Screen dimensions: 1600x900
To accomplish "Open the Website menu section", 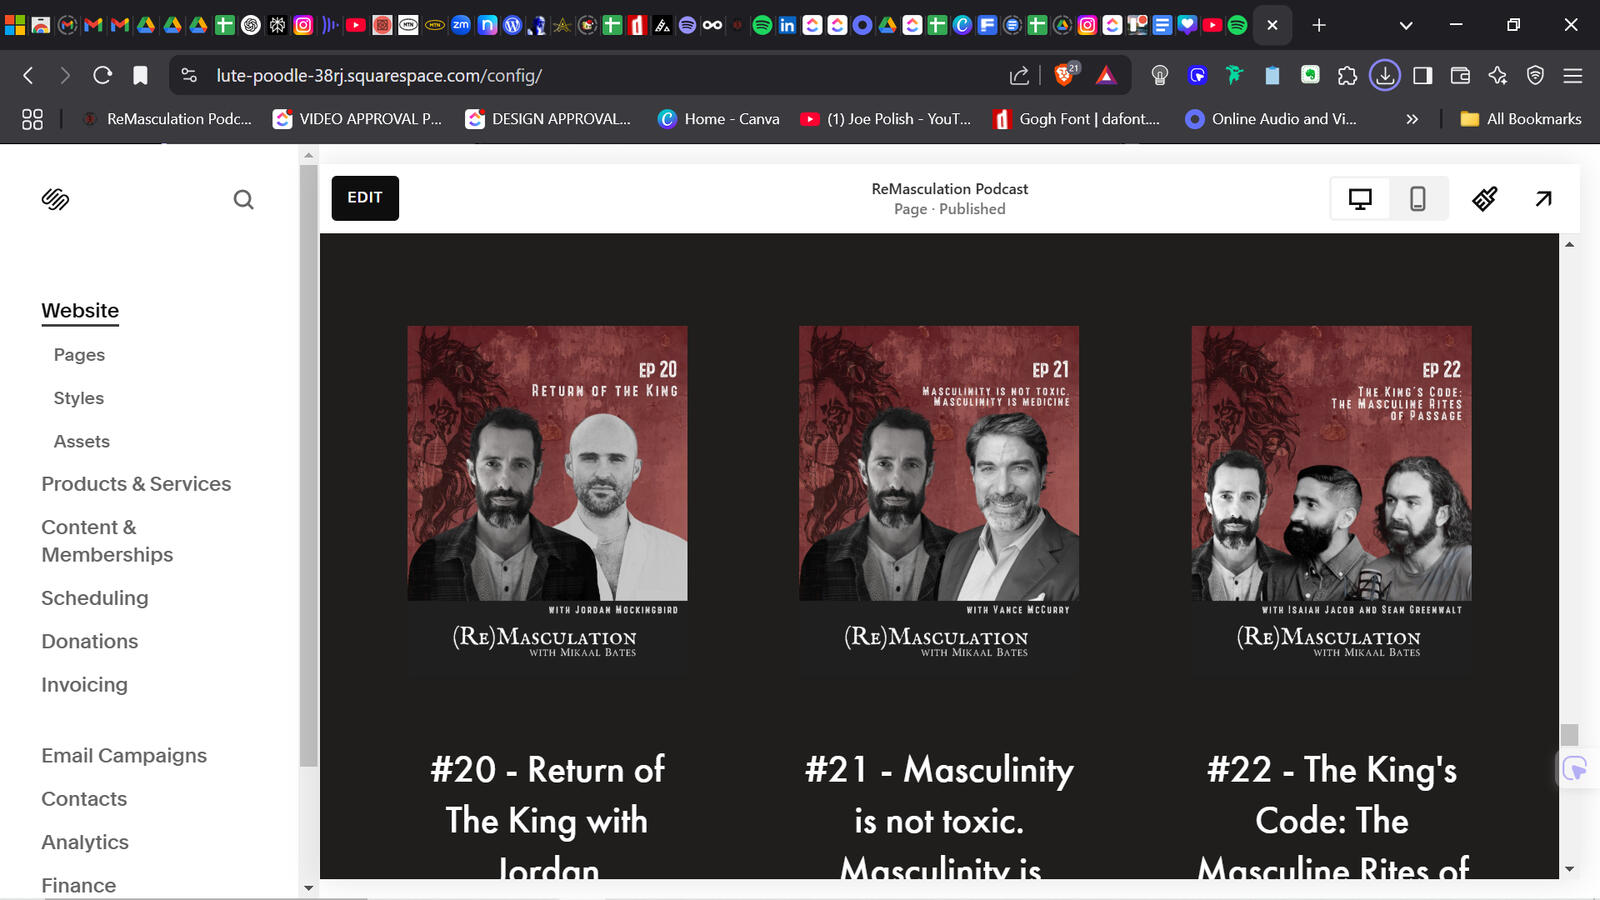I will click(x=80, y=310).
